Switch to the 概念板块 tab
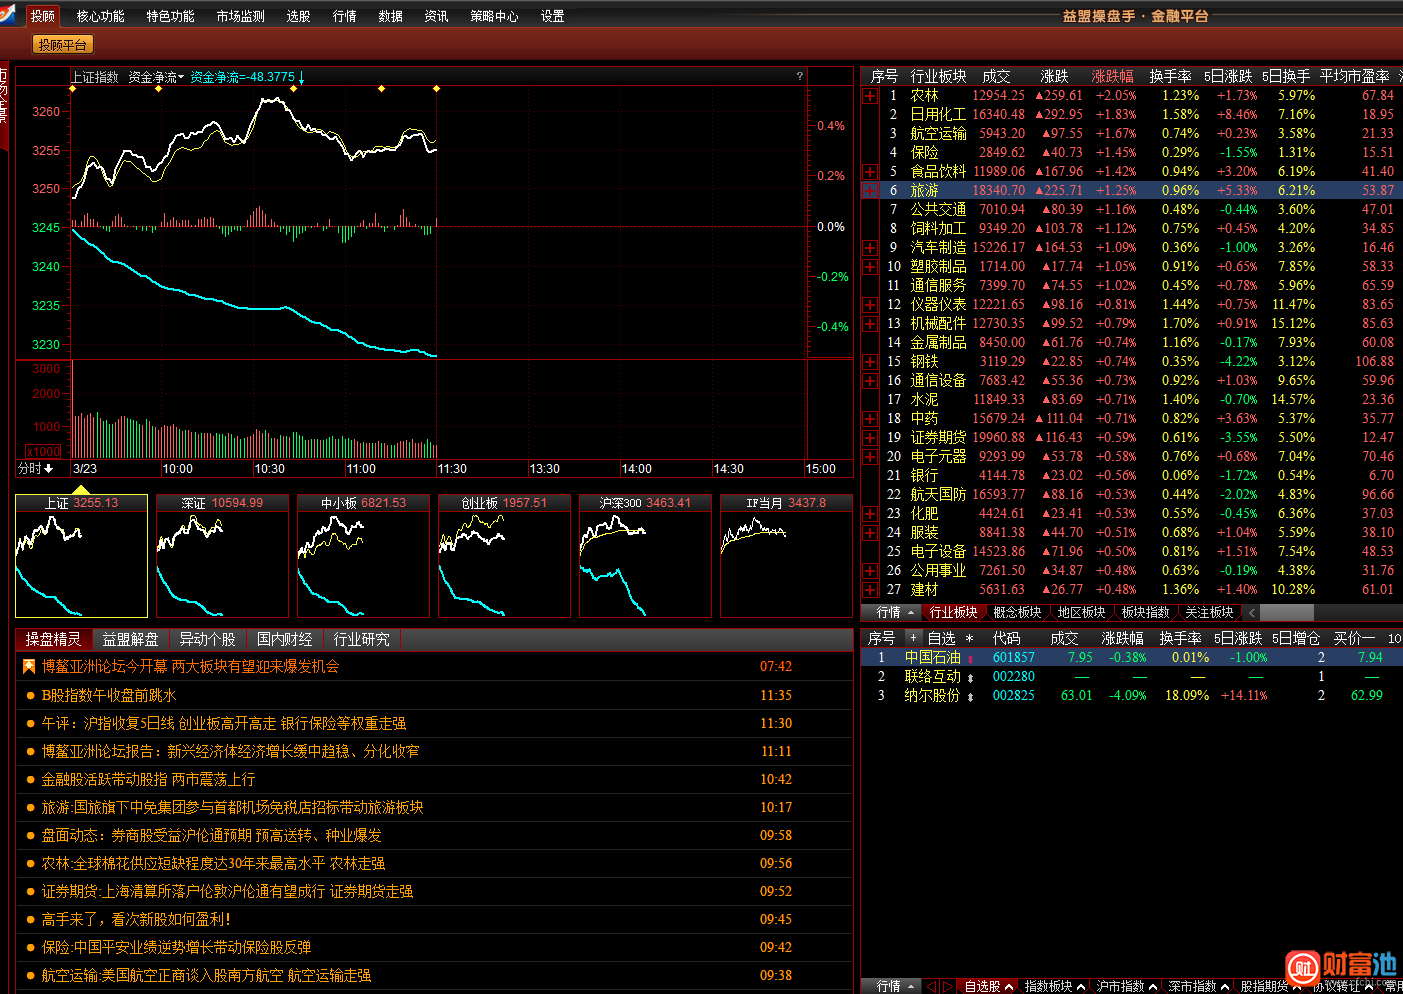The image size is (1403, 994). pos(1017,612)
